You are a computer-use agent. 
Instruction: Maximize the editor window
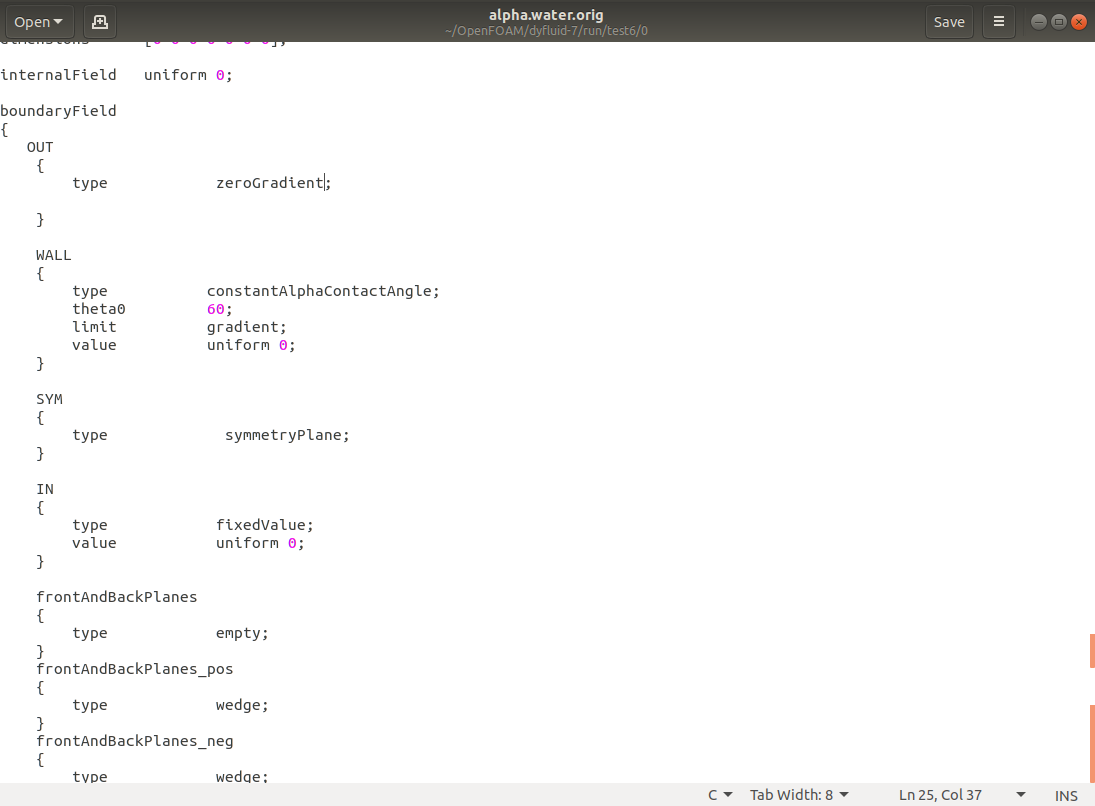coord(1058,21)
